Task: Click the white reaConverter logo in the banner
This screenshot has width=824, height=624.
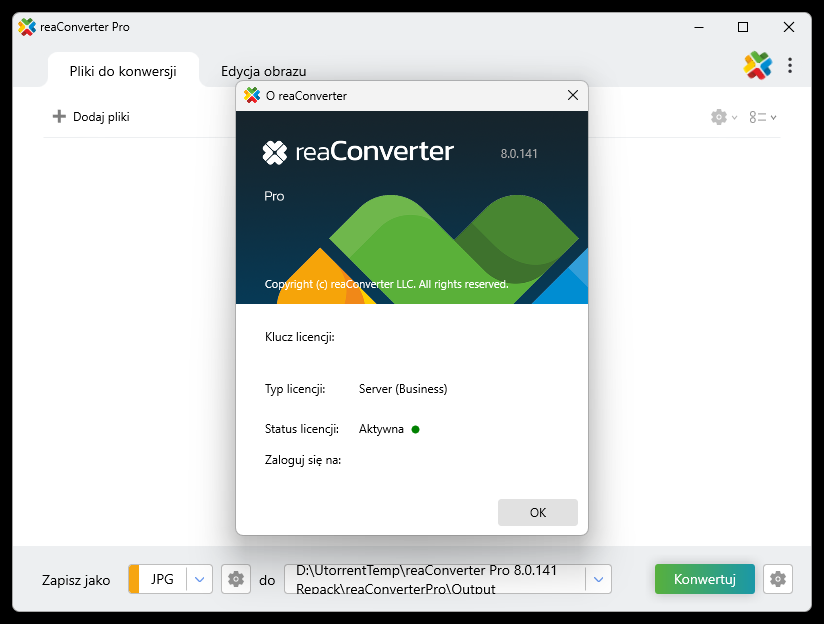Action: pyautogui.click(x=358, y=152)
